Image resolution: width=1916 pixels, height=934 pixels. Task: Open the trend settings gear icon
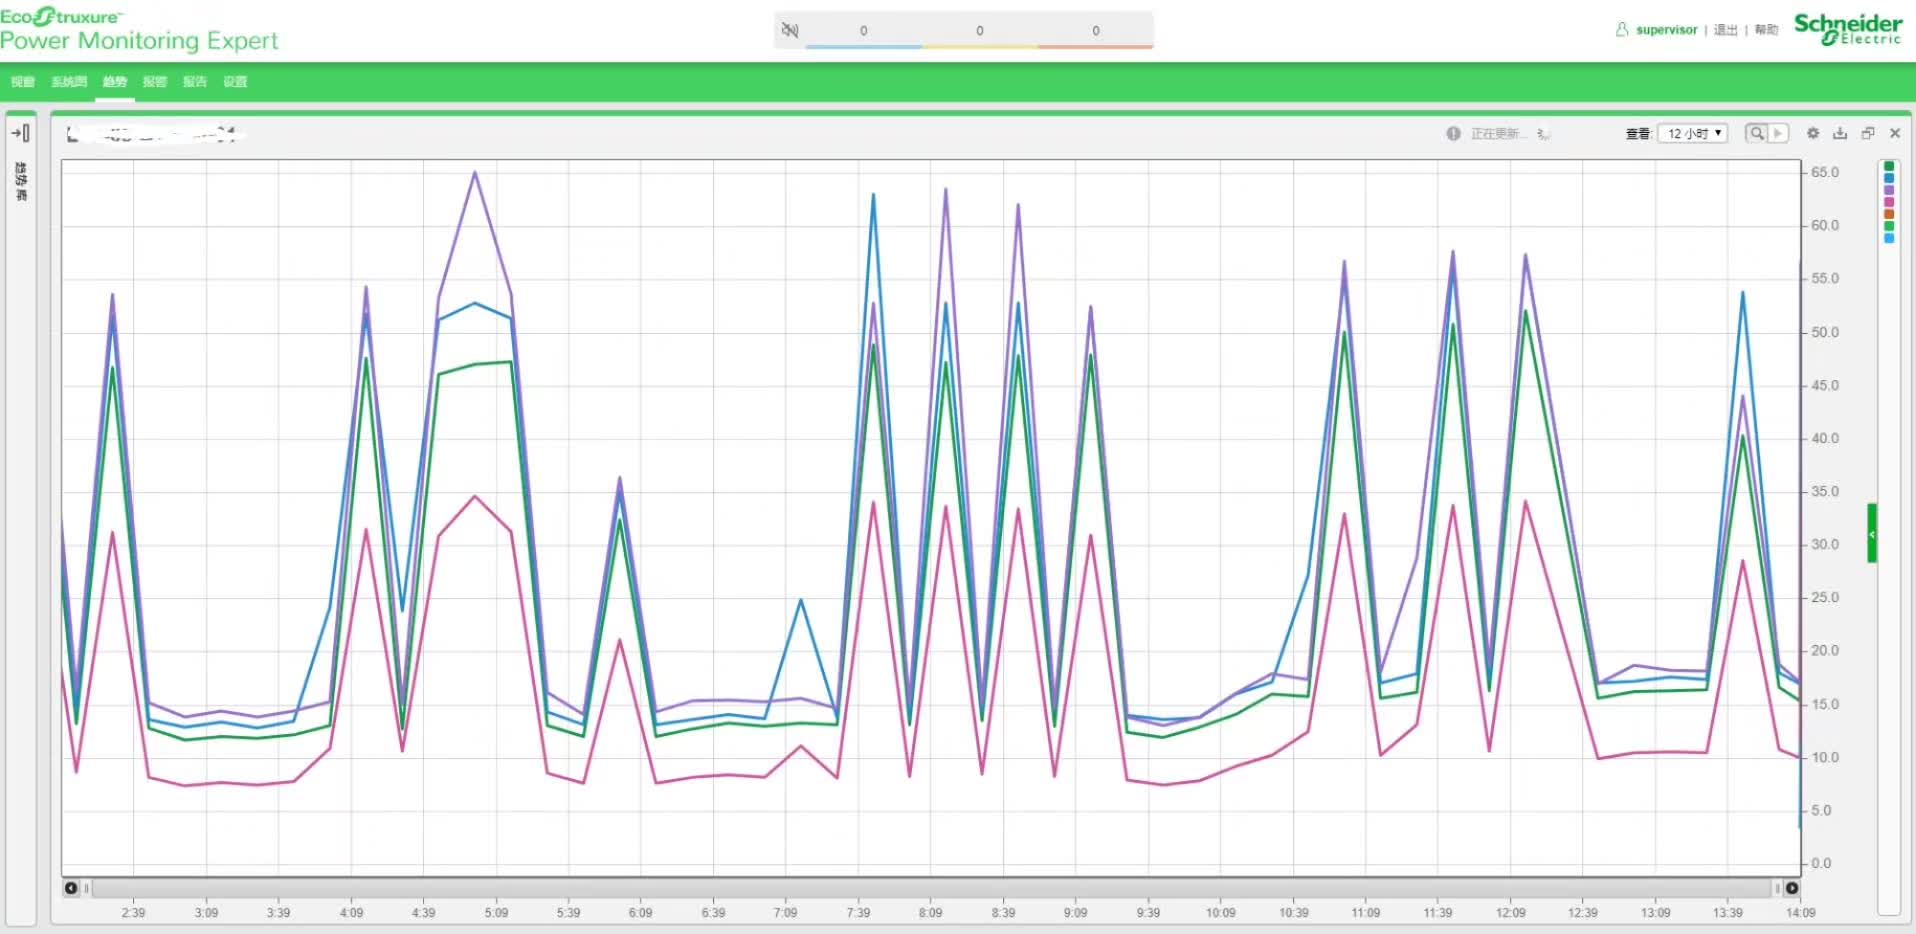click(x=1812, y=133)
